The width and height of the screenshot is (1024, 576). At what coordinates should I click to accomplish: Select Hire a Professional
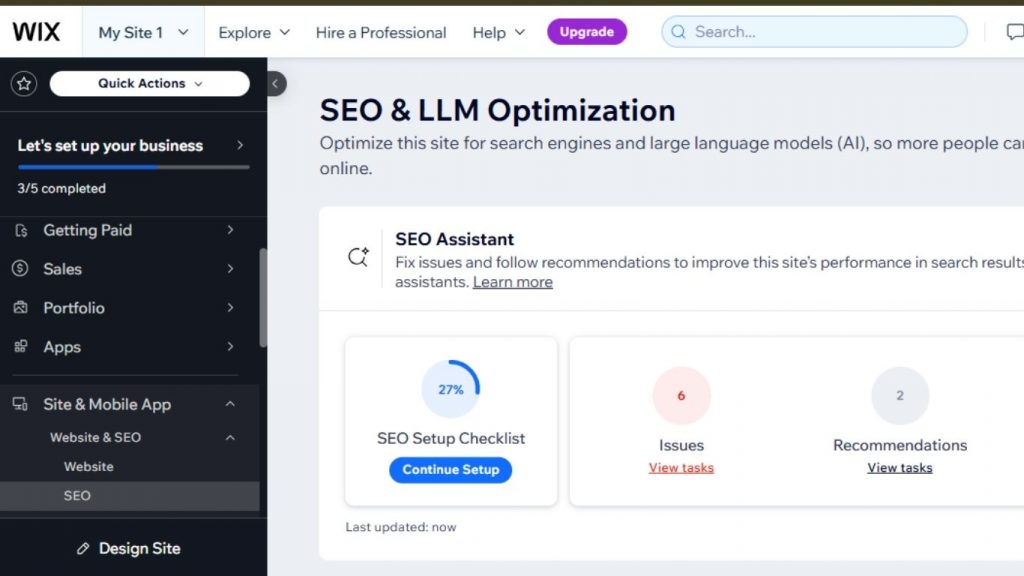pyautogui.click(x=380, y=32)
